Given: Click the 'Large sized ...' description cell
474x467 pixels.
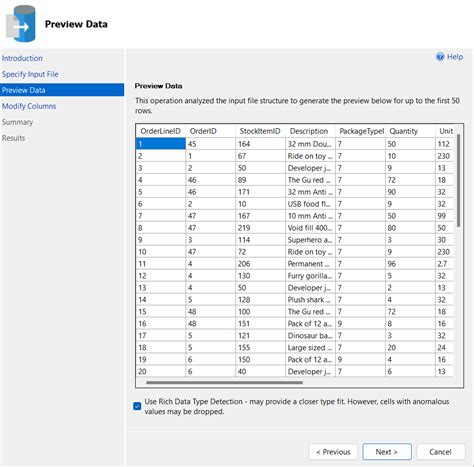Looking at the screenshot, I should [x=310, y=348].
